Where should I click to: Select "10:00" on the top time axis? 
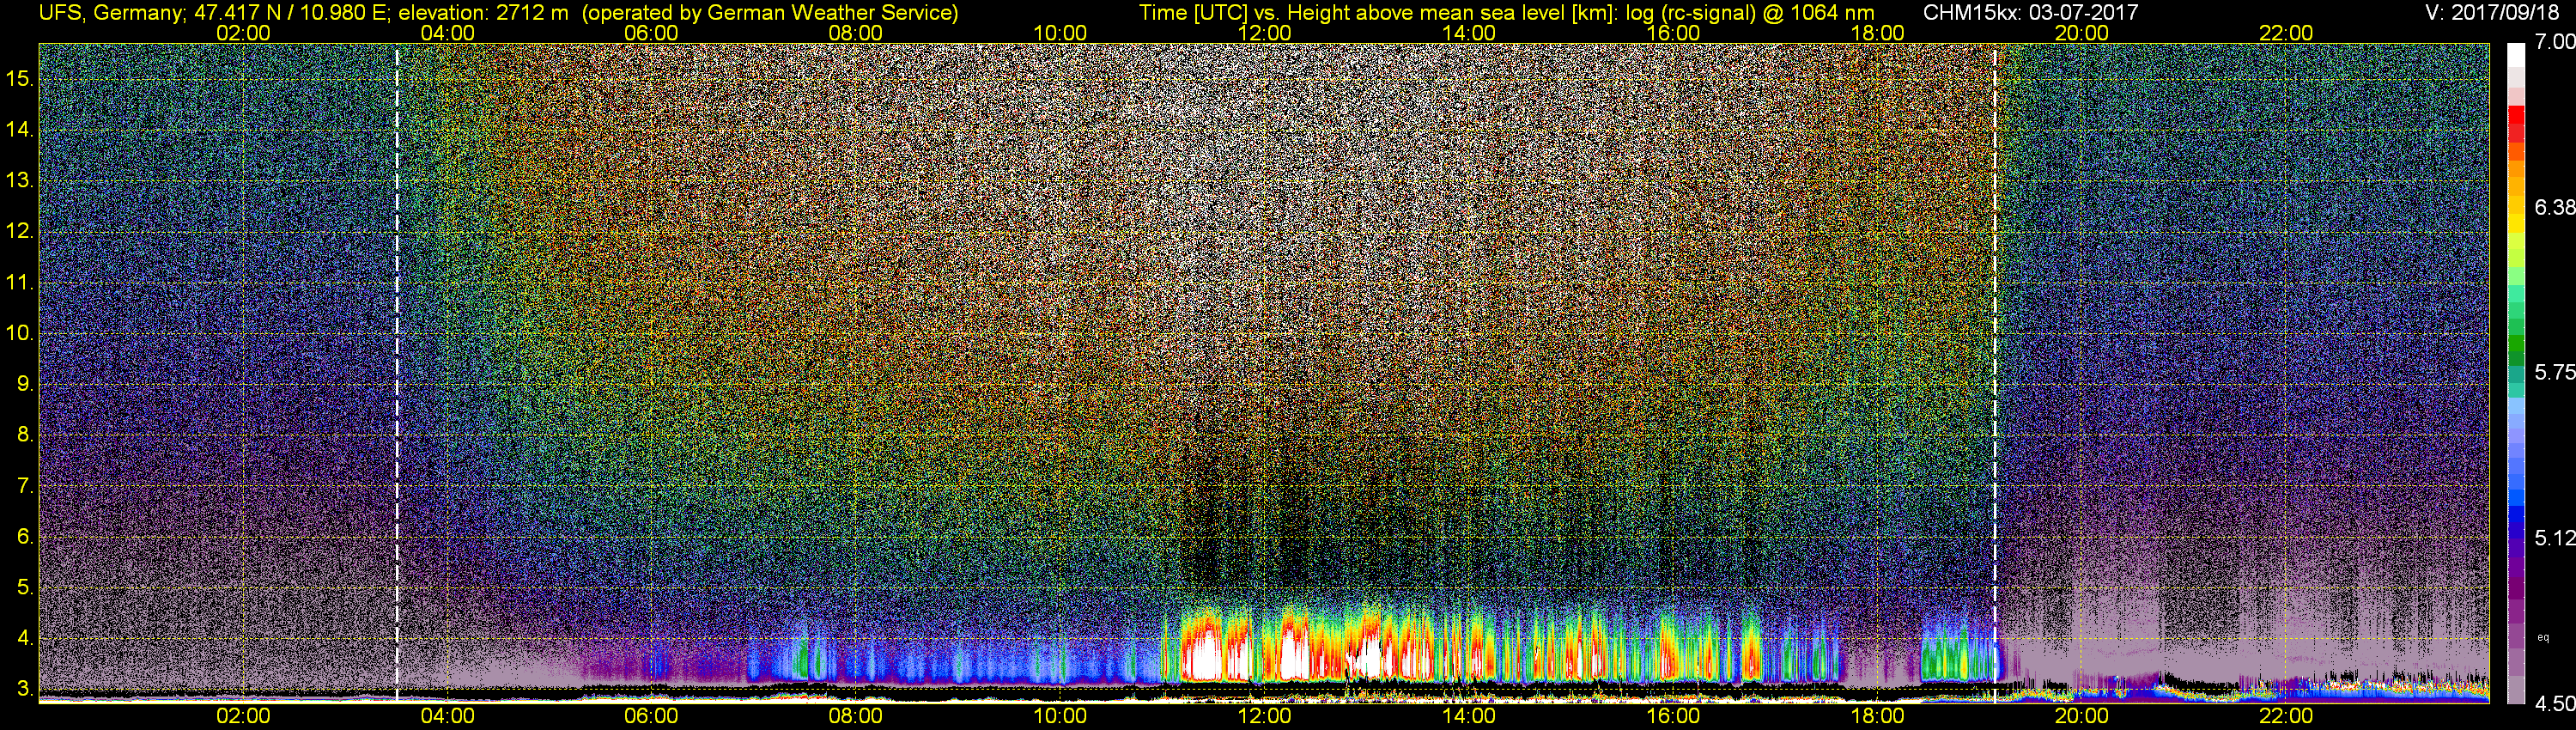click(1060, 33)
